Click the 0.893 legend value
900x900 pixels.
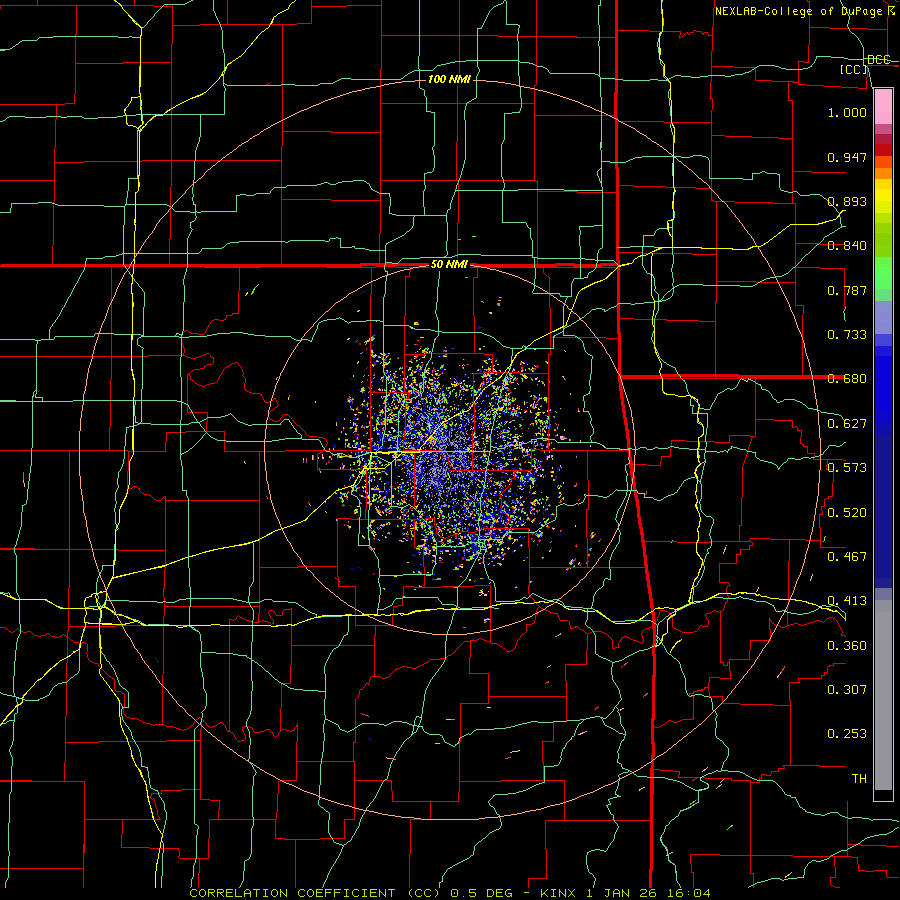(x=847, y=201)
